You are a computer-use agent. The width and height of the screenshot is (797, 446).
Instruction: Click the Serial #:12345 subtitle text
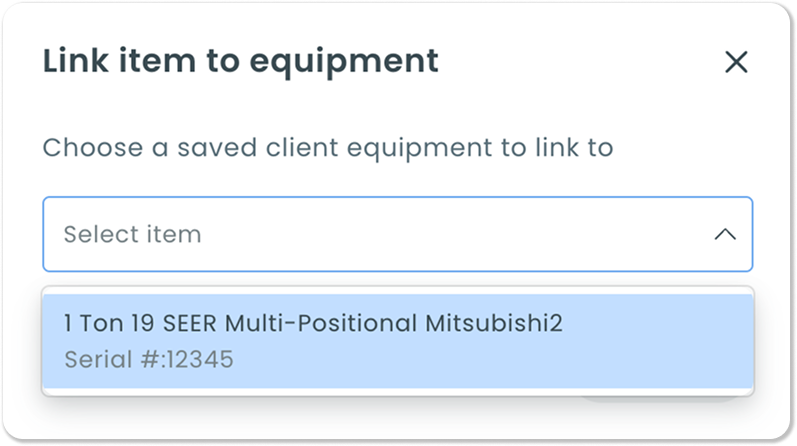(x=149, y=360)
